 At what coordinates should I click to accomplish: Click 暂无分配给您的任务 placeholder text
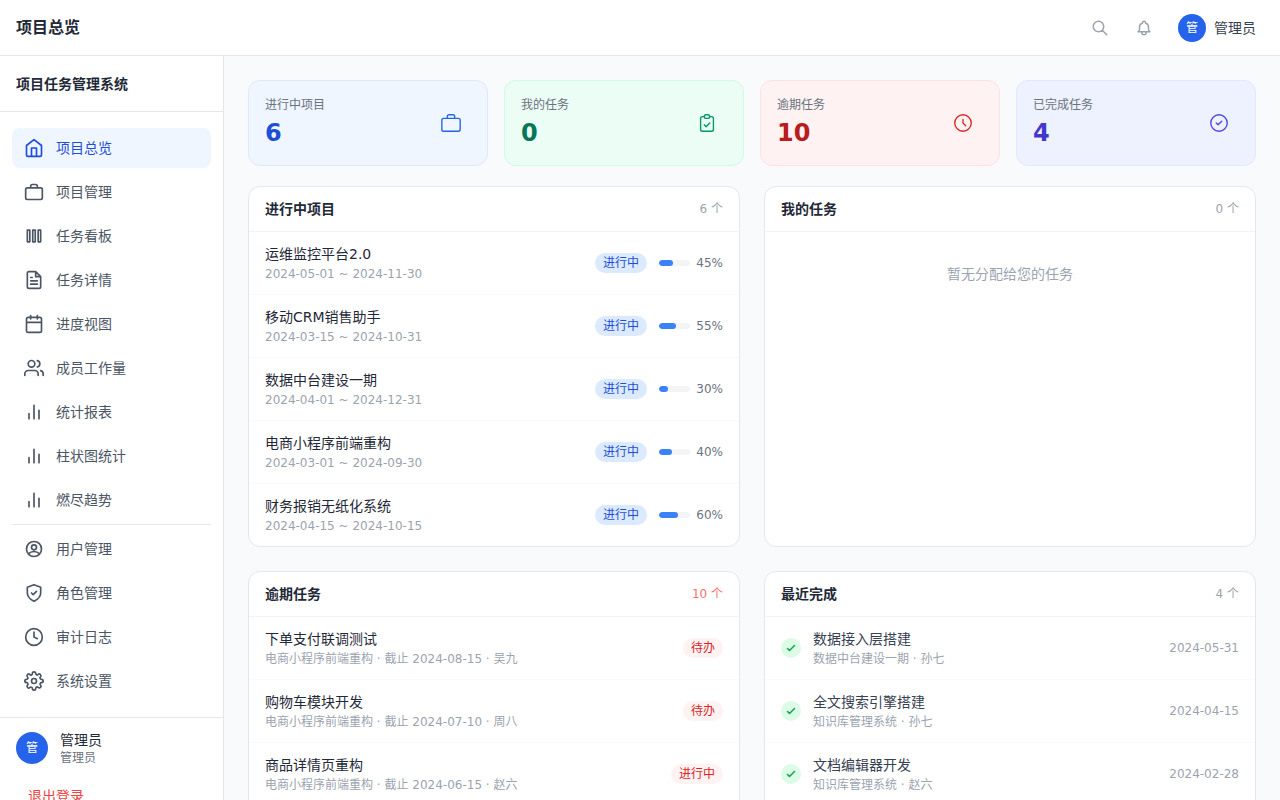click(x=1010, y=274)
